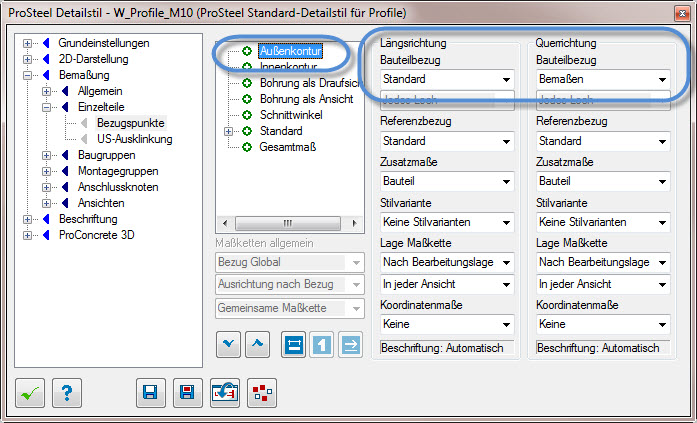The width and height of the screenshot is (697, 423).
Task: Expand Ansichten tree node
Action: (x=47, y=204)
